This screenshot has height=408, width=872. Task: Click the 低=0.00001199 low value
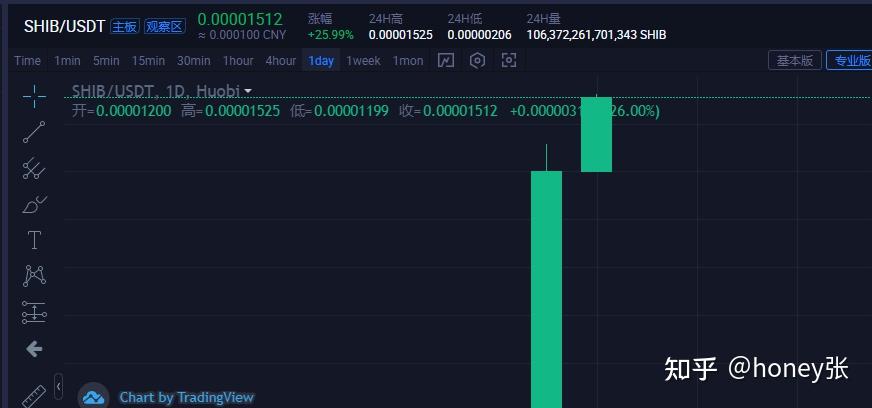click(x=339, y=111)
